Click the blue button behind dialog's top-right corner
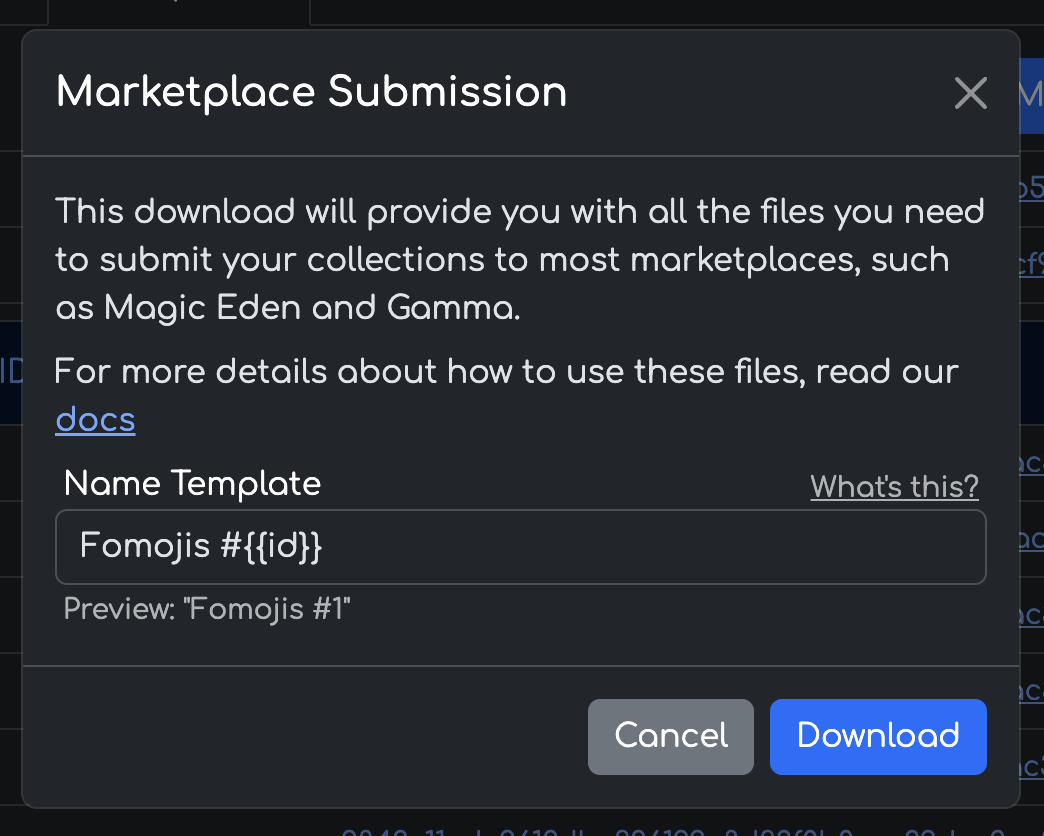The height and width of the screenshot is (836, 1044). tap(1031, 95)
